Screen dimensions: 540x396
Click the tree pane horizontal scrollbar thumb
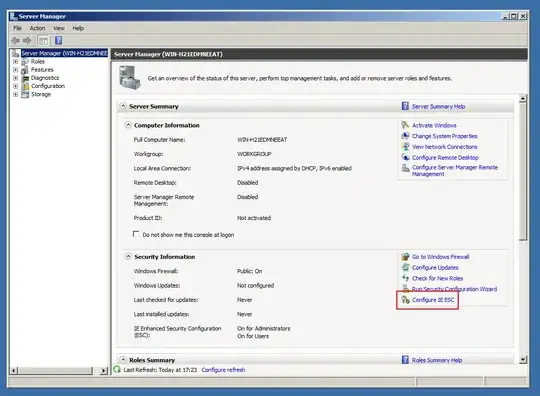[x=55, y=371]
